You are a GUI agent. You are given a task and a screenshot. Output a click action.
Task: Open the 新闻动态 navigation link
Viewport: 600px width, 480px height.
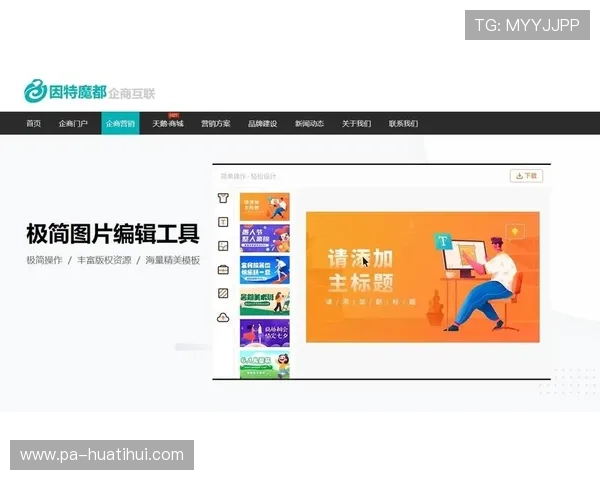[x=309, y=123]
